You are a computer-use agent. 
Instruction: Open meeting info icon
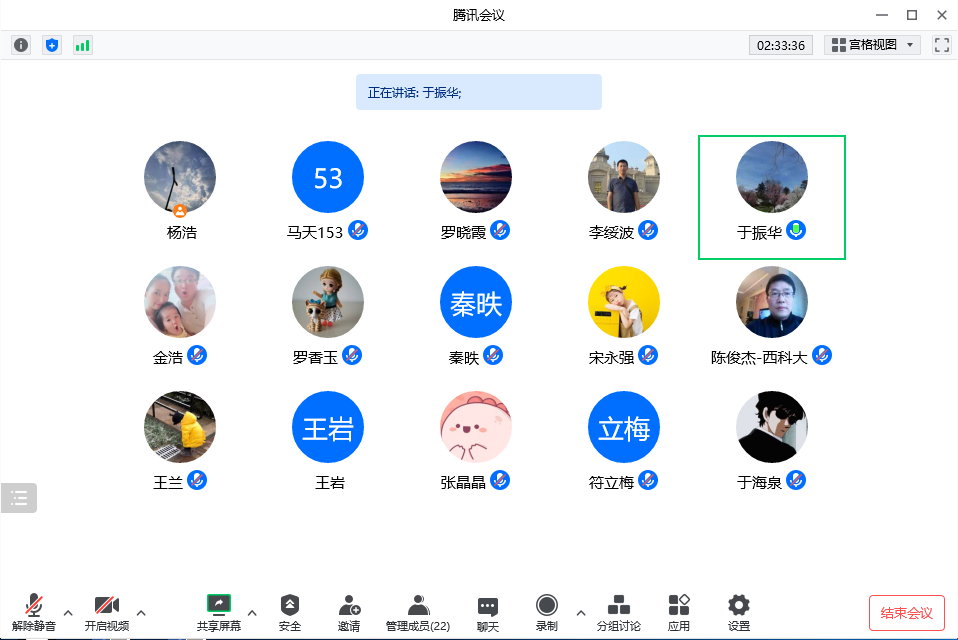point(21,45)
